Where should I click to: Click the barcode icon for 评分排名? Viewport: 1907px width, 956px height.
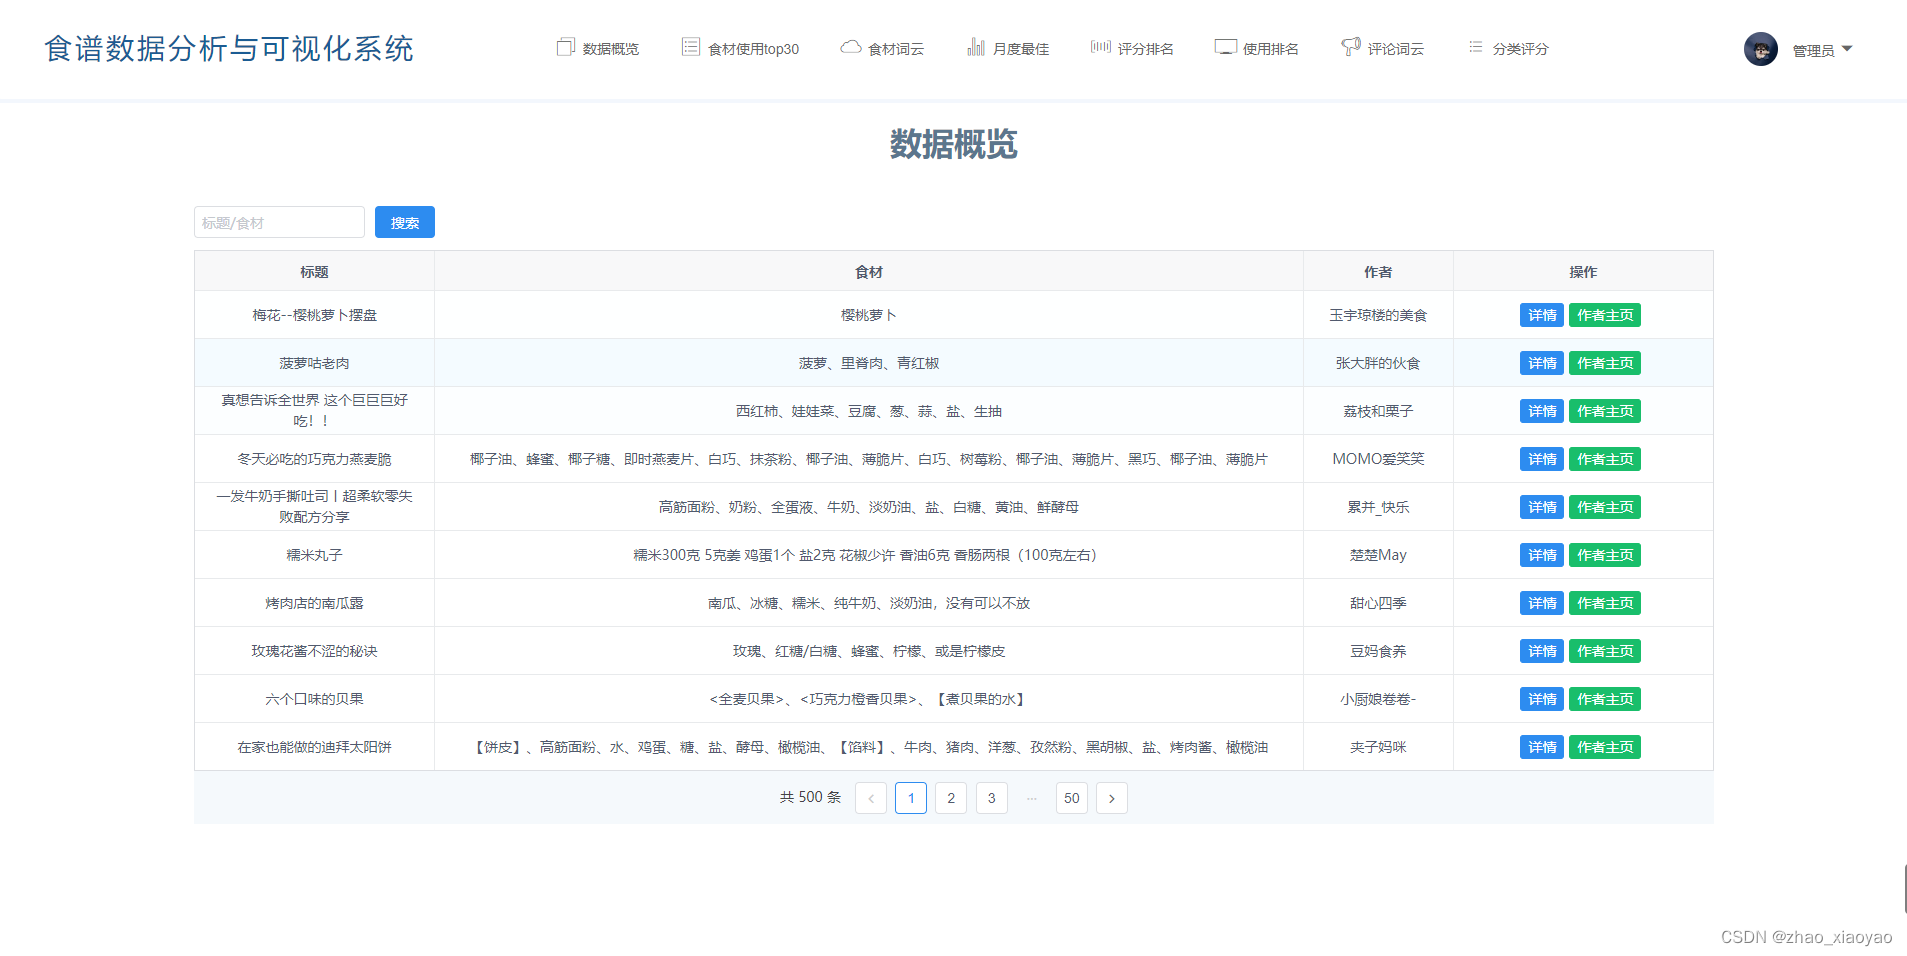(1100, 47)
